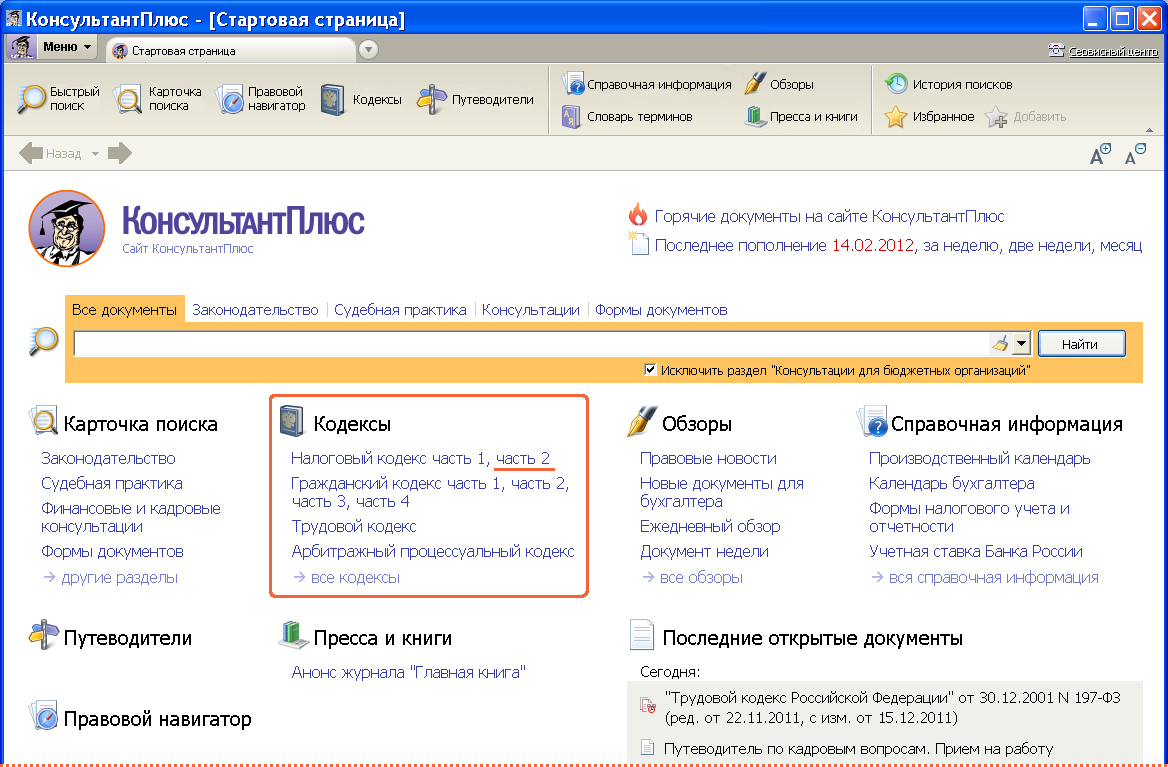Open Словарь терминов in toolbar
Viewport: 1168px width, 767px height.
coord(627,117)
